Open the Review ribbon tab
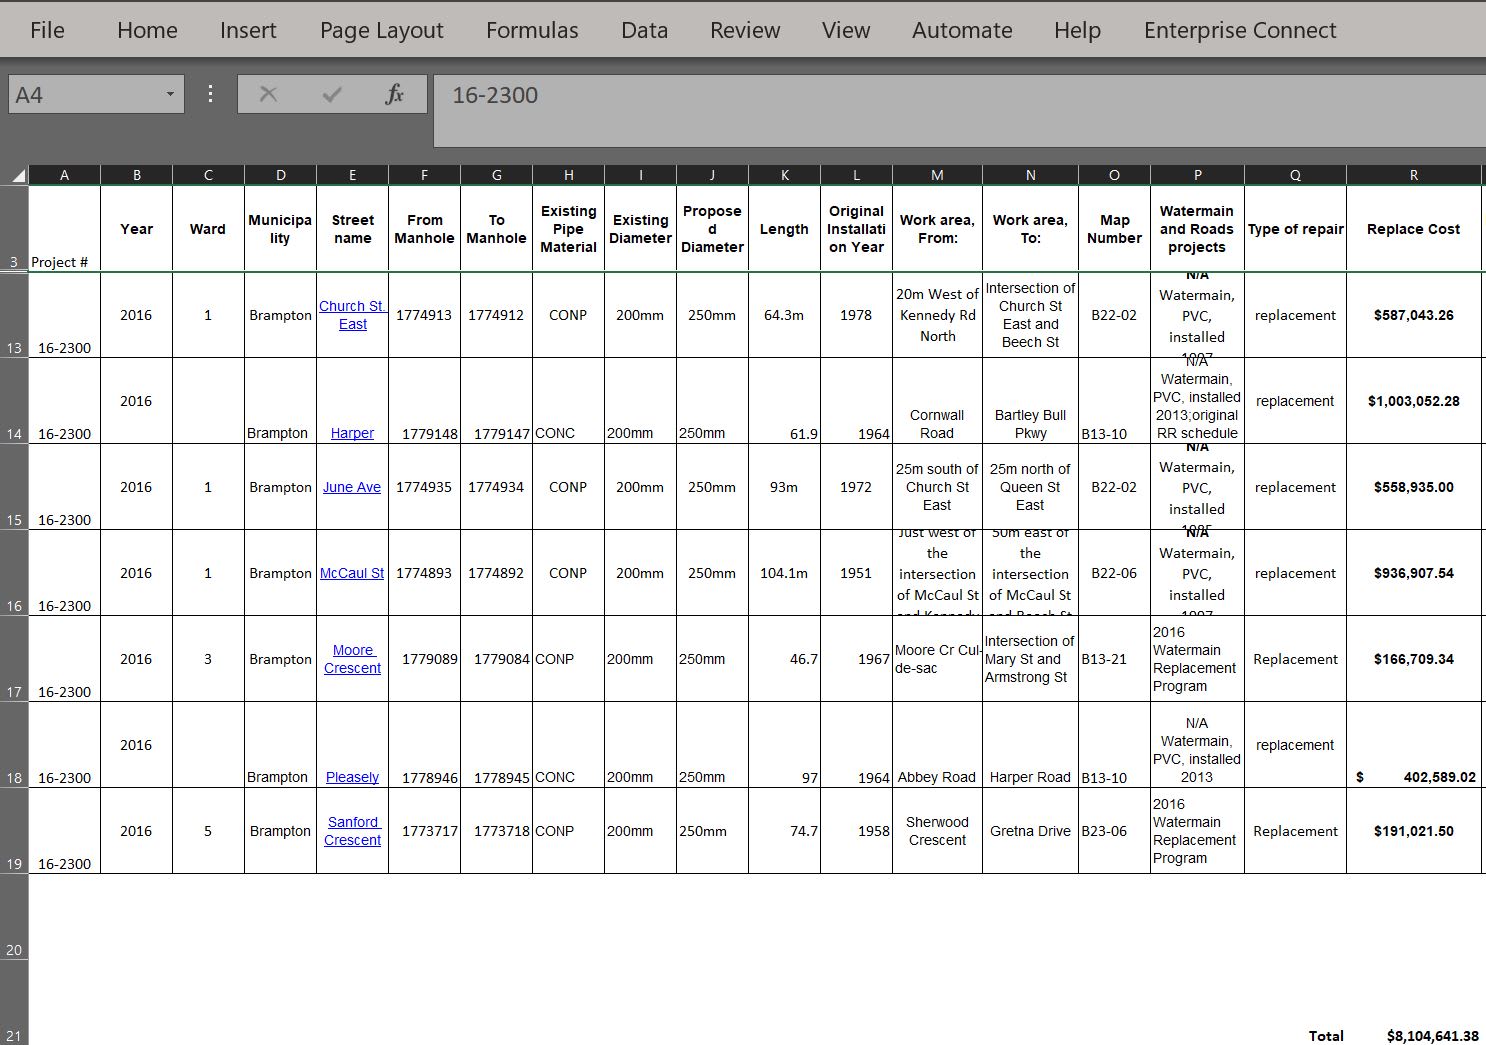This screenshot has height=1045, width=1486. [x=745, y=30]
